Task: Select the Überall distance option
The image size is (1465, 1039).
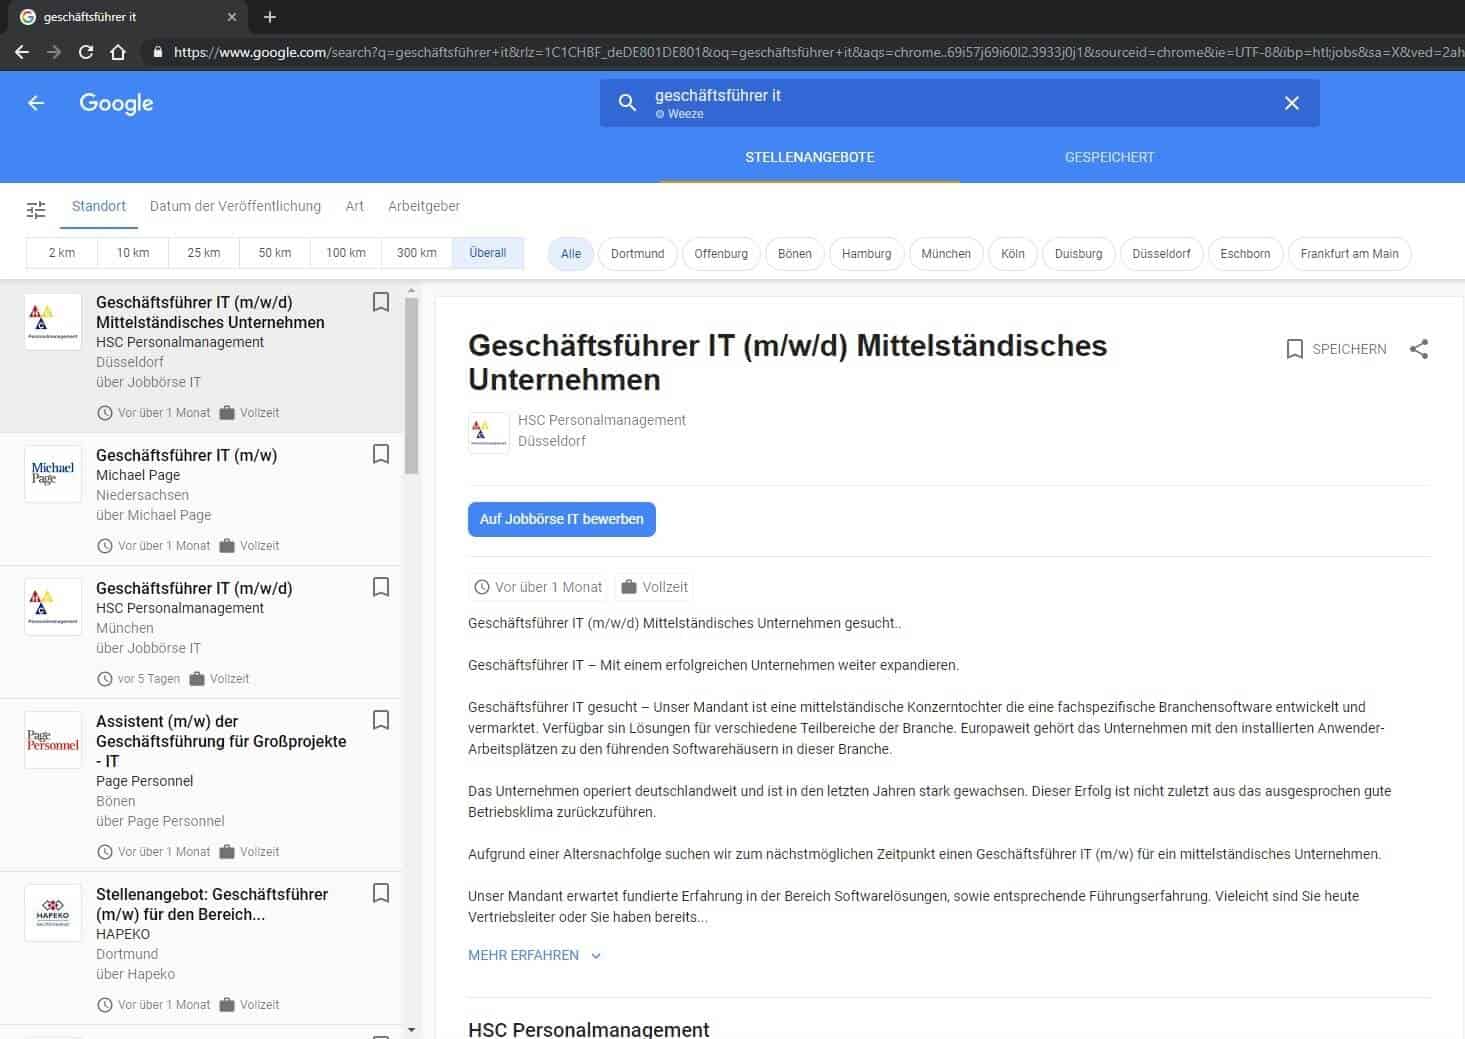Action: click(488, 253)
